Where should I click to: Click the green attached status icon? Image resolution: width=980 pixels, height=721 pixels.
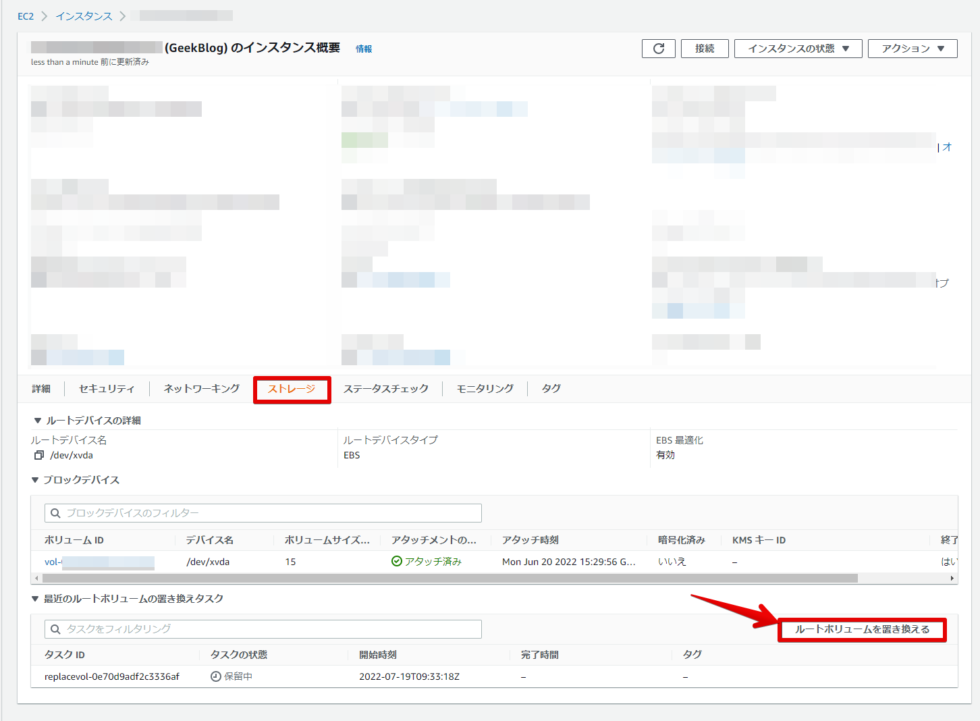396,562
